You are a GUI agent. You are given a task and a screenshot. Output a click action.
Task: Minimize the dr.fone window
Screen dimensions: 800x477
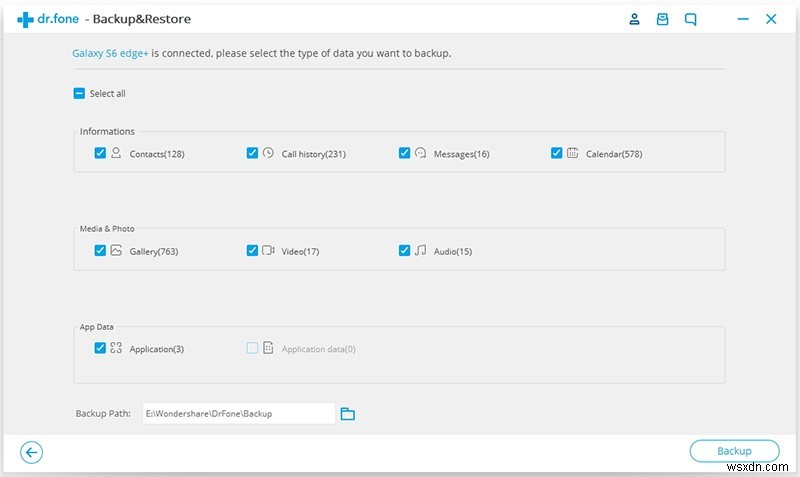[x=741, y=19]
